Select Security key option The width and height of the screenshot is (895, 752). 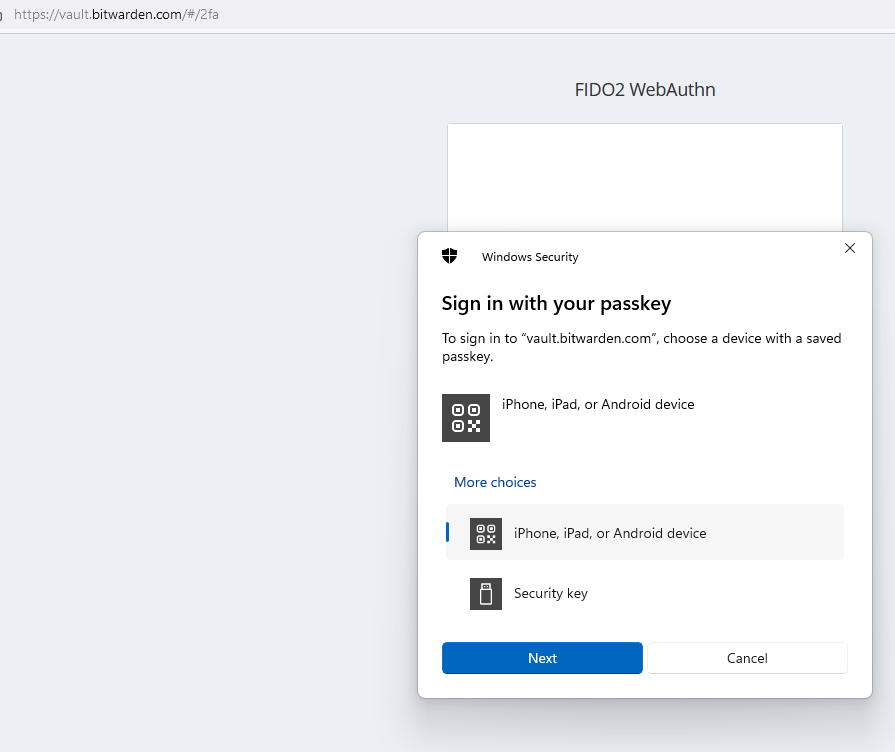[x=644, y=594]
